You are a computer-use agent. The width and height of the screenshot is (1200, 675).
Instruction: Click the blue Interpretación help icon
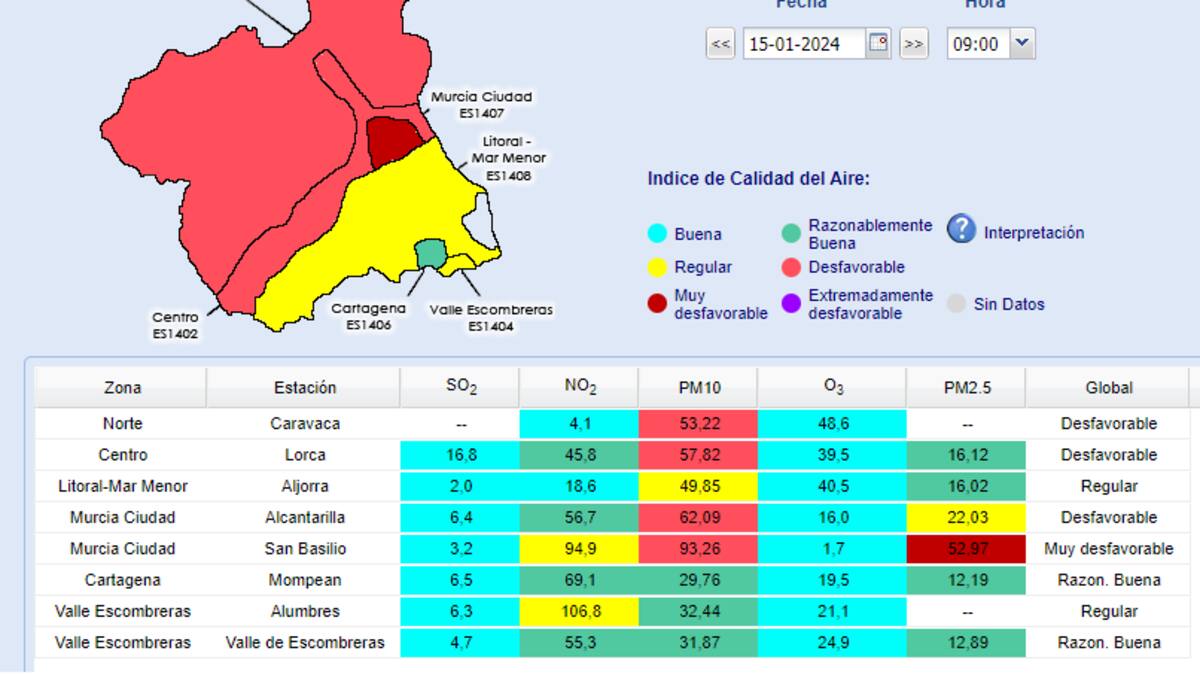(x=961, y=230)
